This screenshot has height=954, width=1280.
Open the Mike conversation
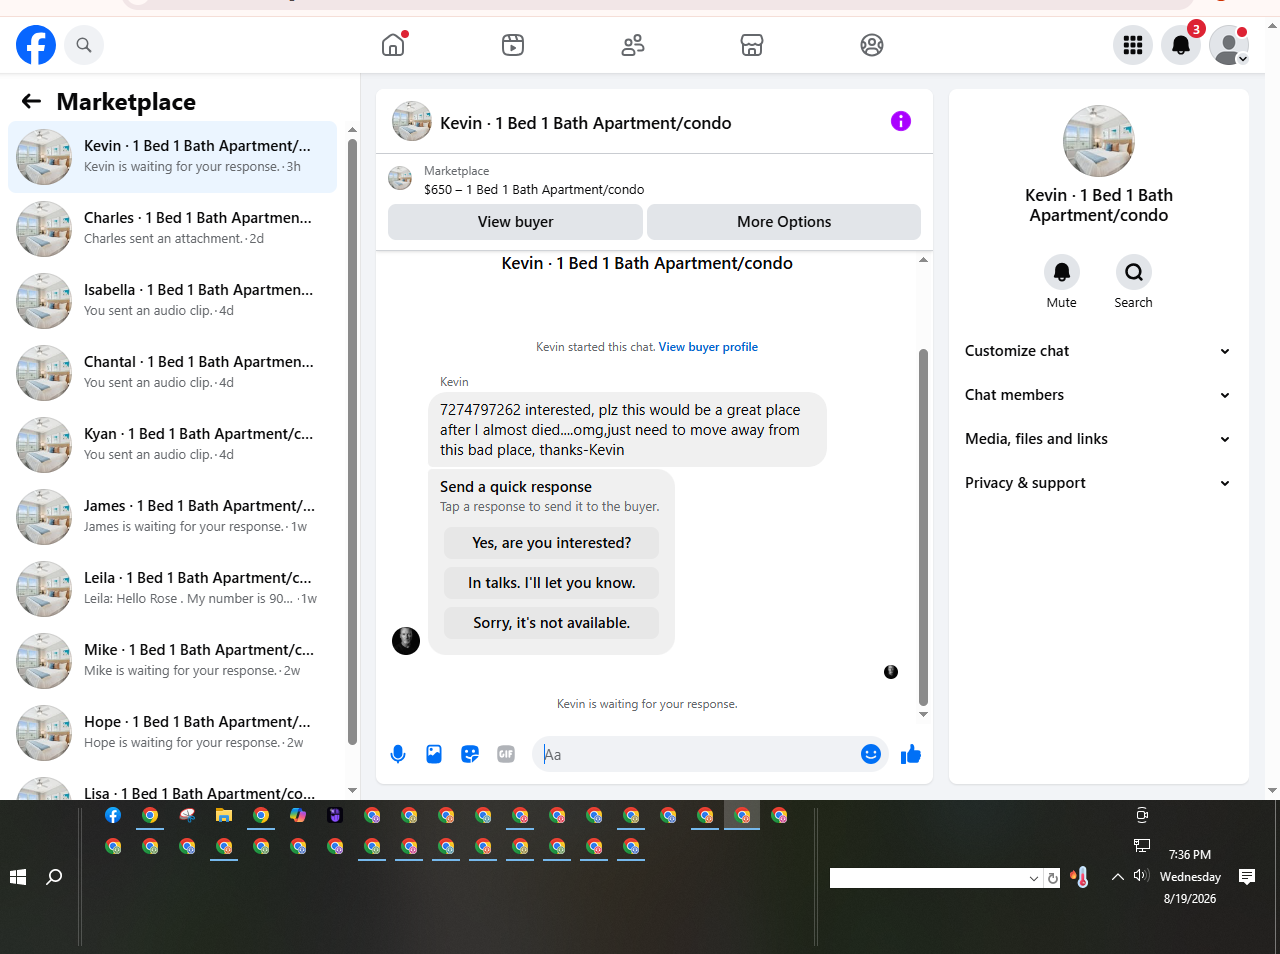coord(173,661)
